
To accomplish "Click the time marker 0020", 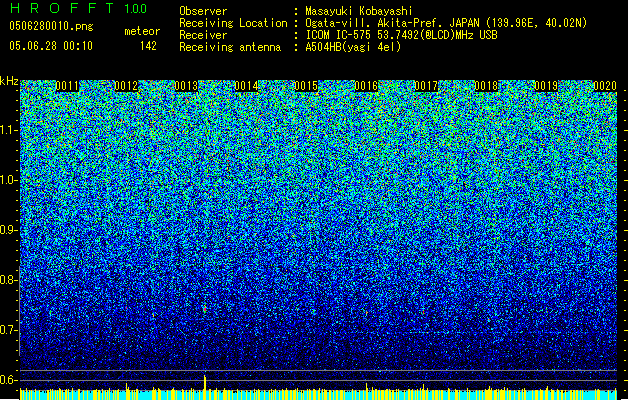I will (x=605, y=86).
